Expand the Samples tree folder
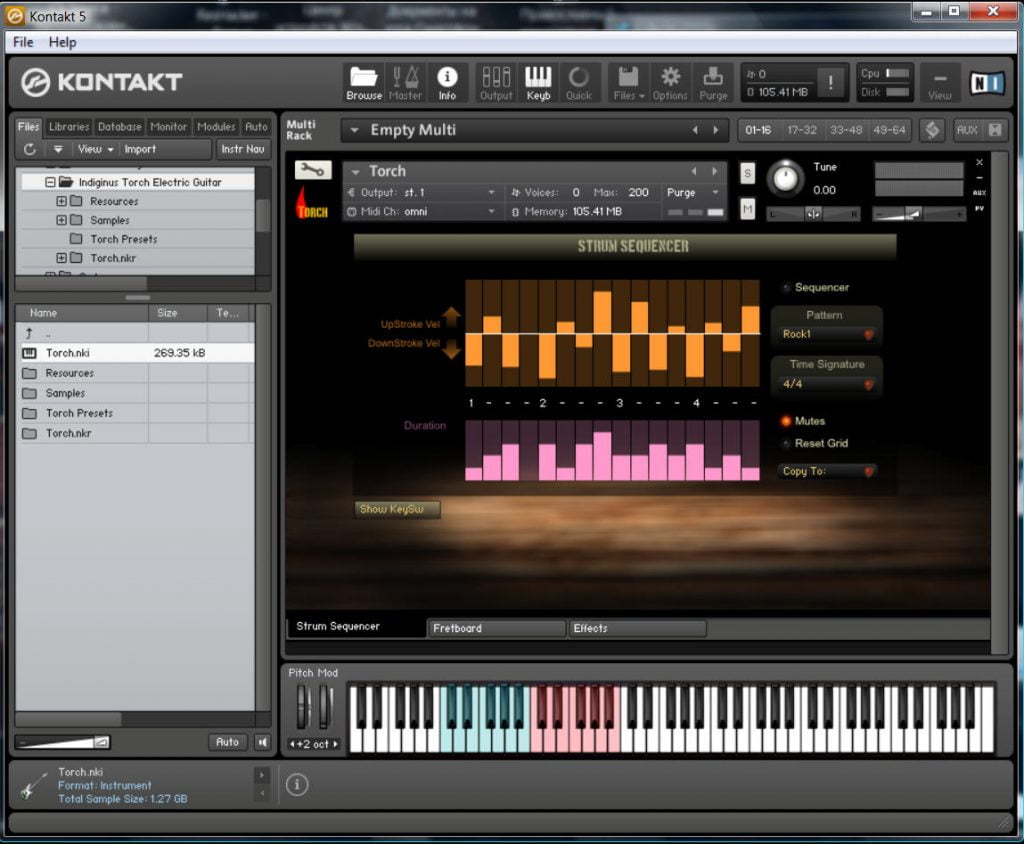Viewport: 1024px width, 844px height. pyautogui.click(x=61, y=220)
